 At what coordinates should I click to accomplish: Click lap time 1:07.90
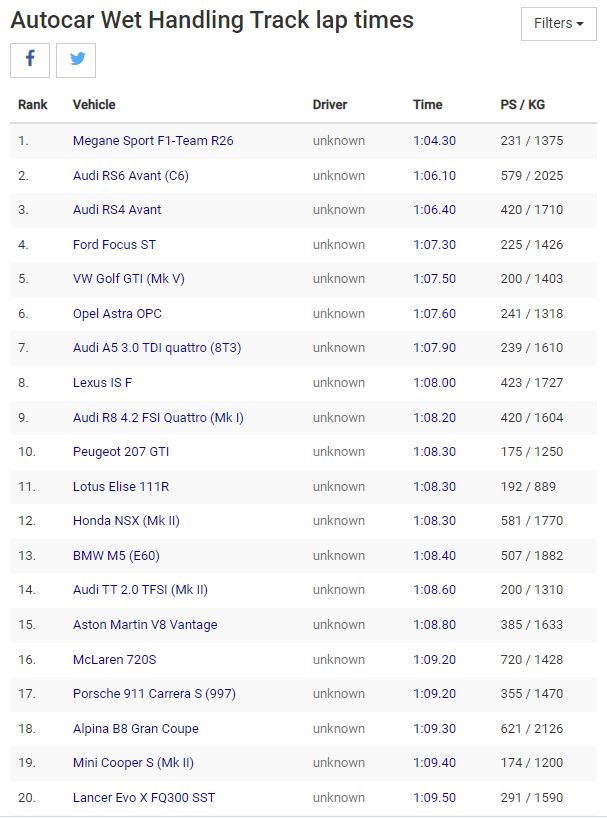tap(434, 348)
